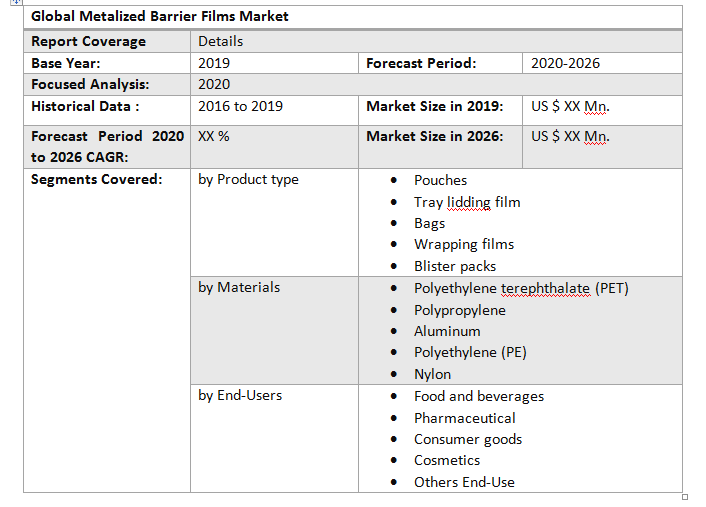The width and height of the screenshot is (706, 507).
Task: Click the "XX %" CAGR value
Action: click(213, 136)
